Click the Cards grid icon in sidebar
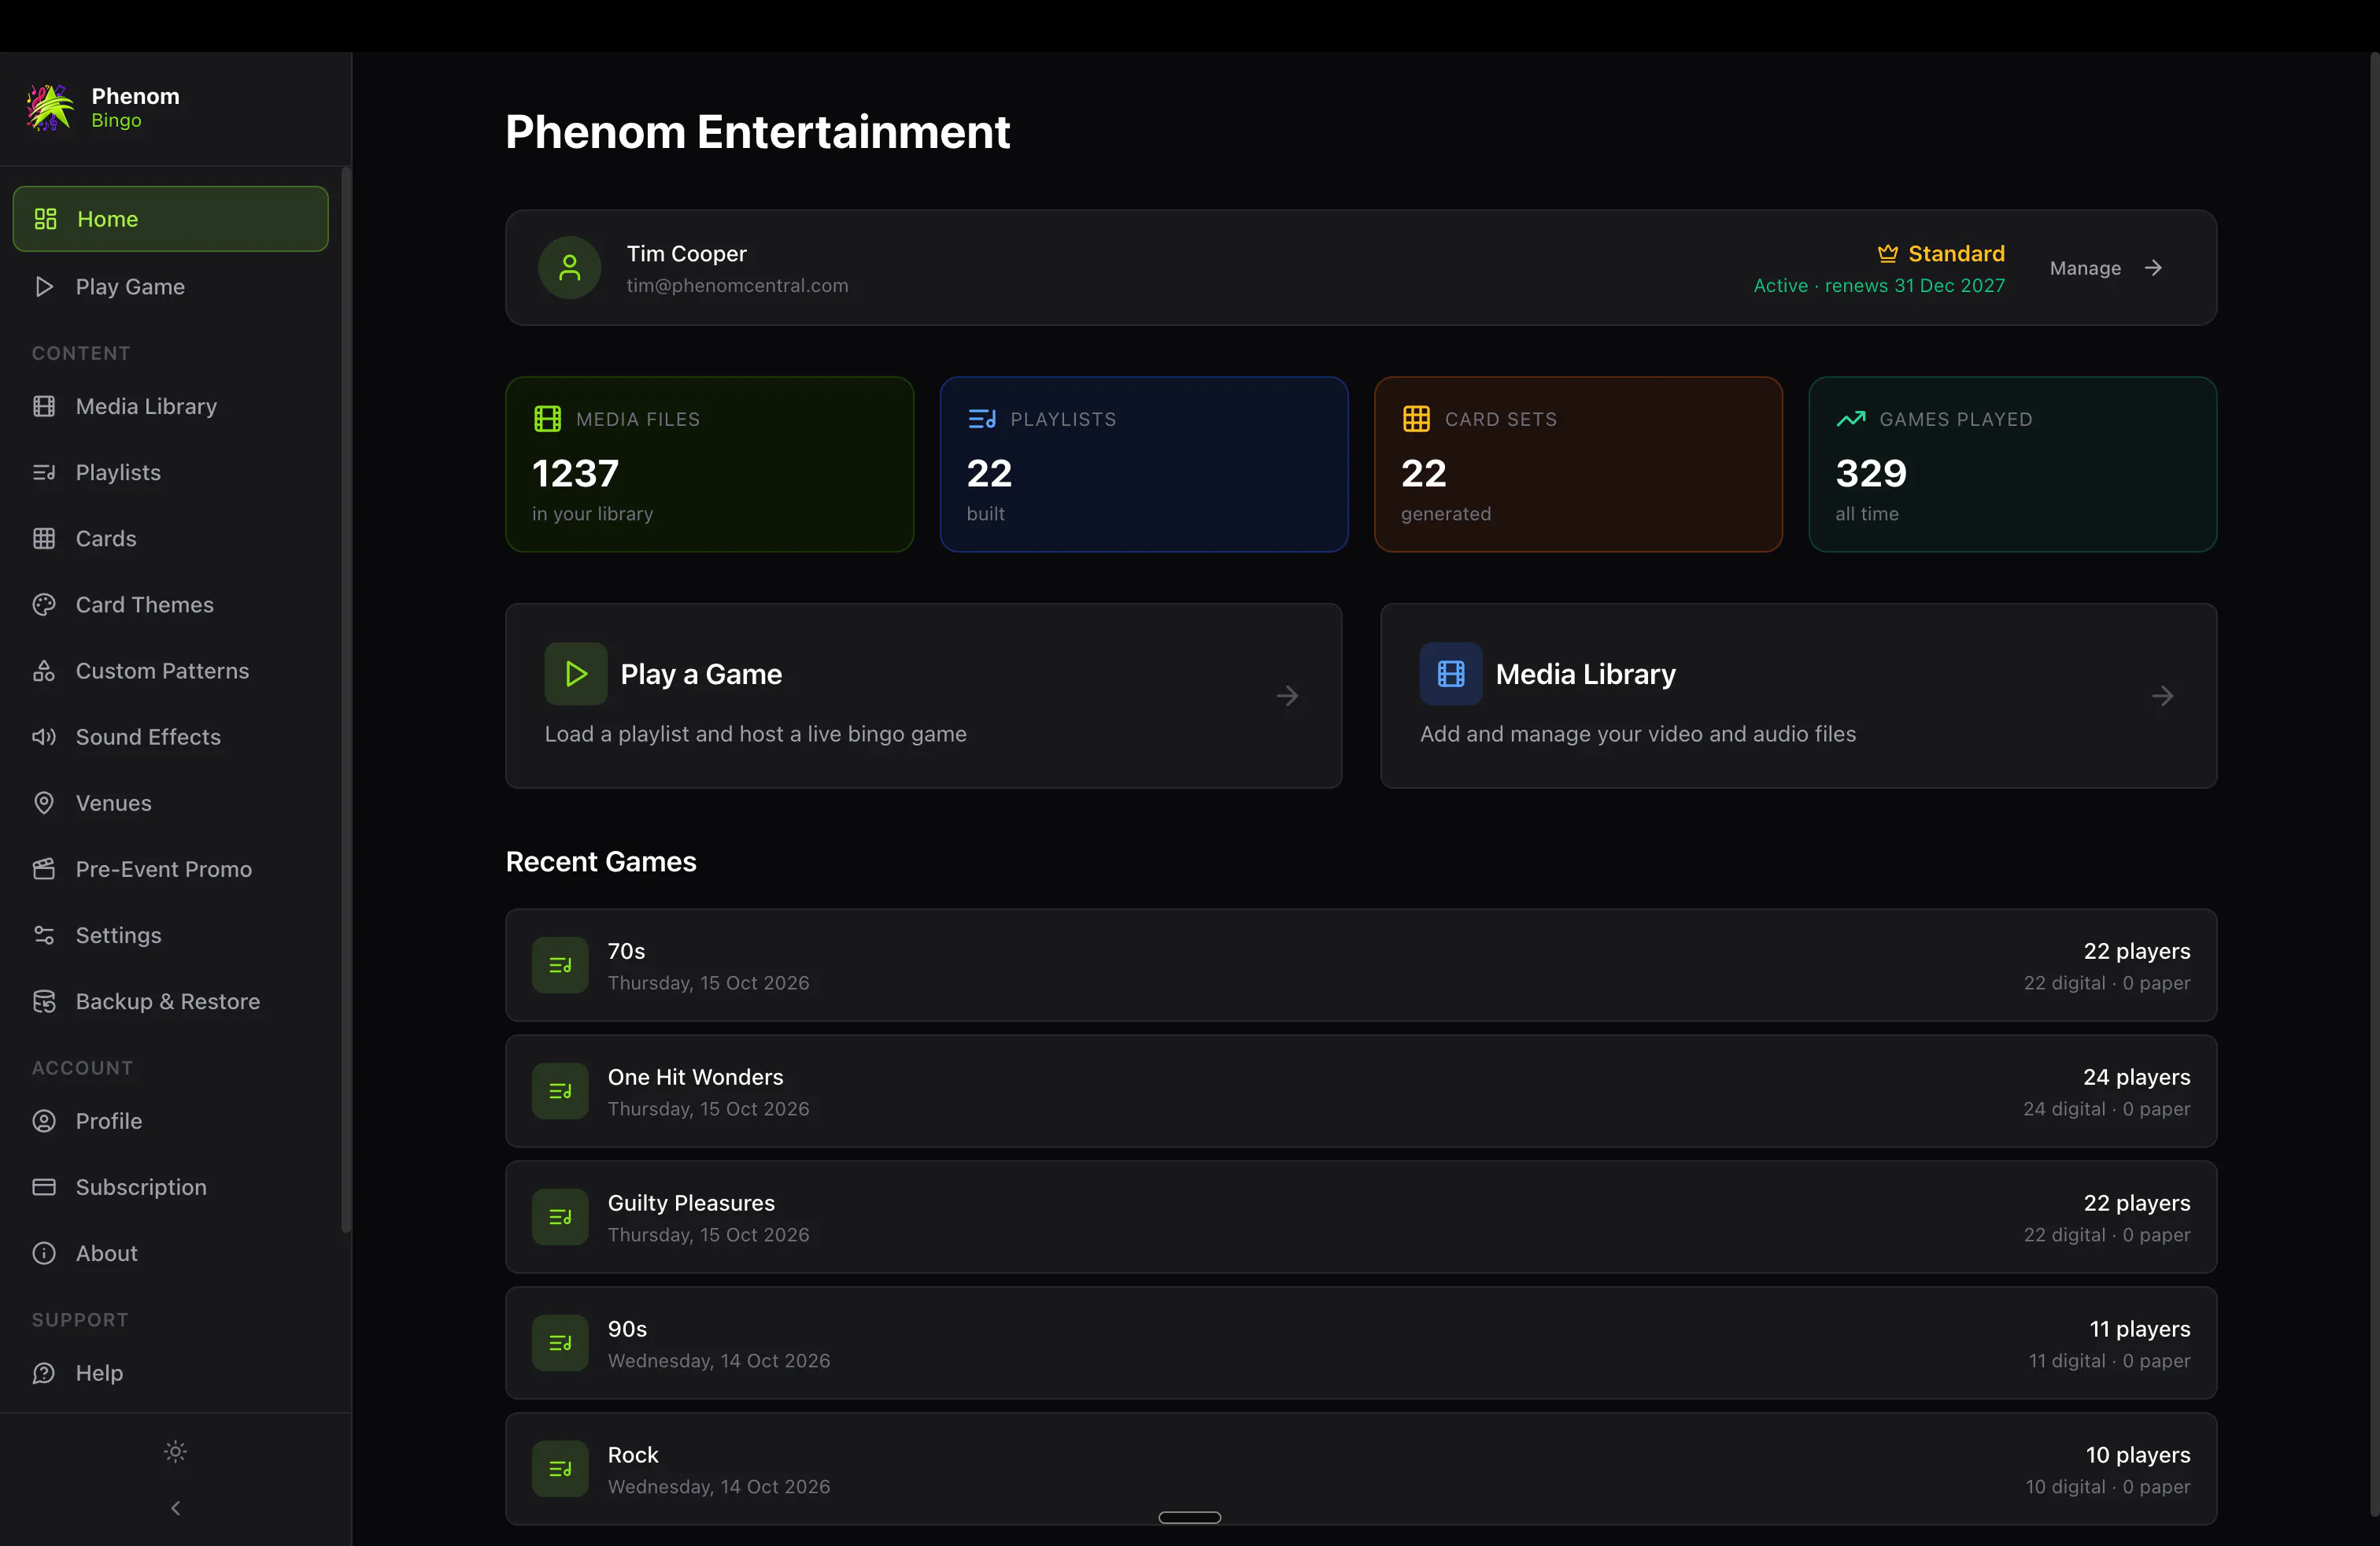Image resolution: width=2380 pixels, height=1546 pixels. 44,538
